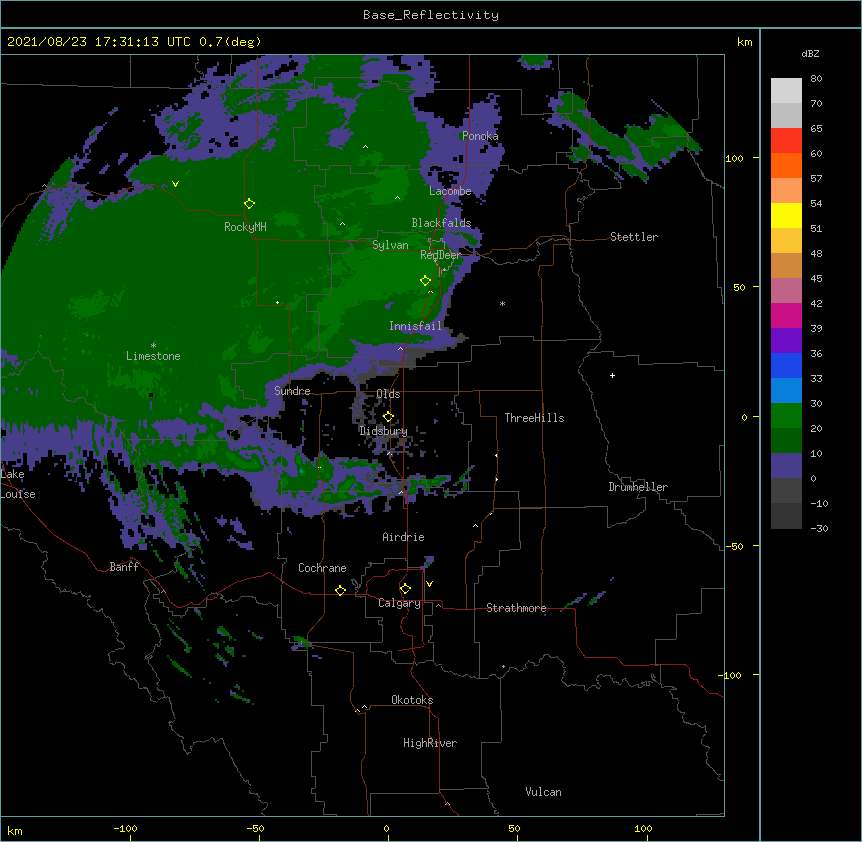Screen dimensions: 862x842
Task: Click the Banff label
Action: coord(124,567)
